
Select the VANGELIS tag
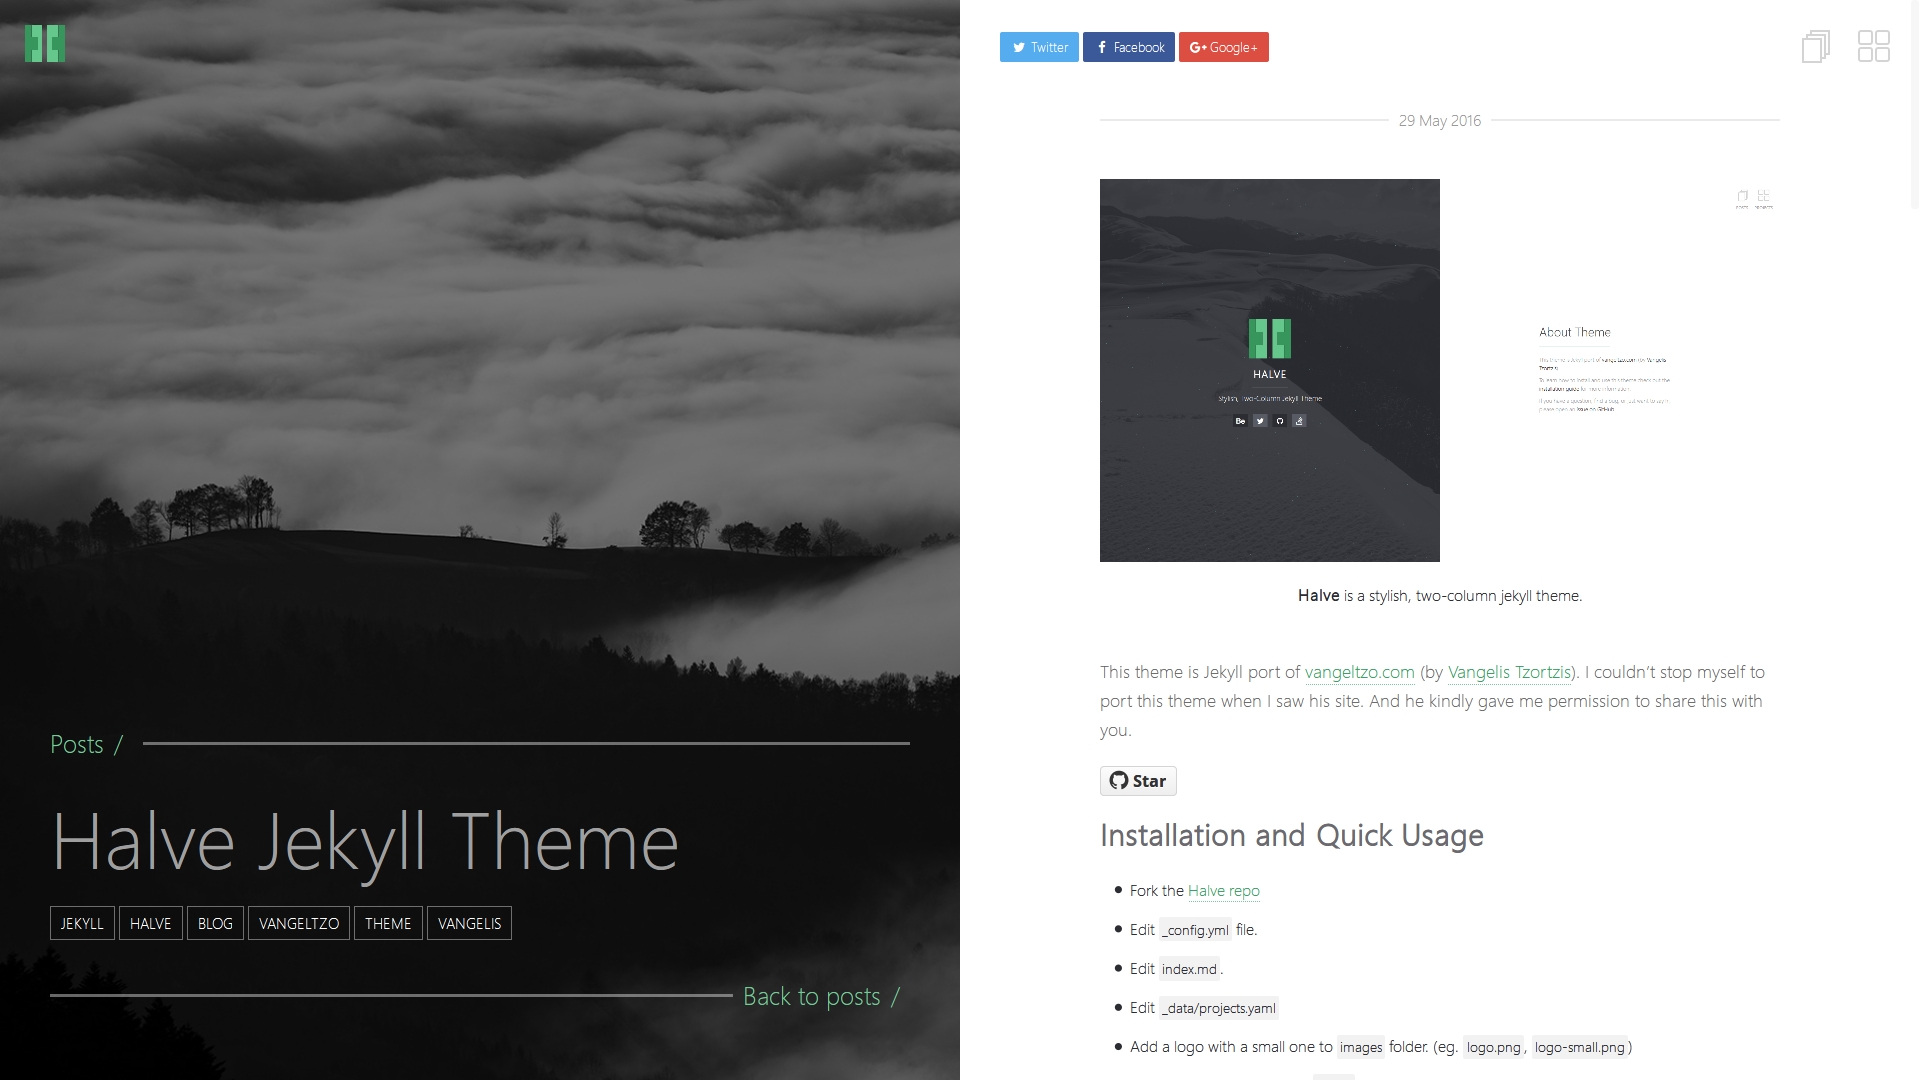coord(469,923)
